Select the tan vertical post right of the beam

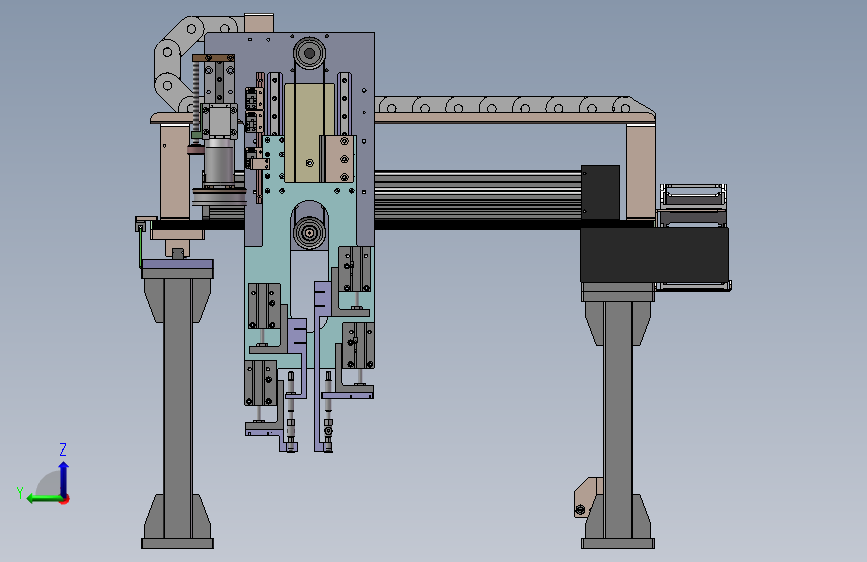click(641, 171)
